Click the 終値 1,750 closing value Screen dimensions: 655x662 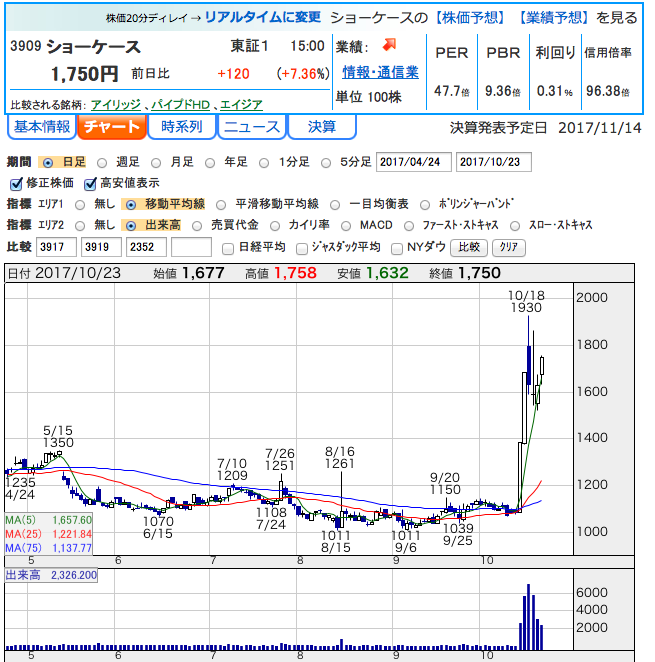point(465,273)
